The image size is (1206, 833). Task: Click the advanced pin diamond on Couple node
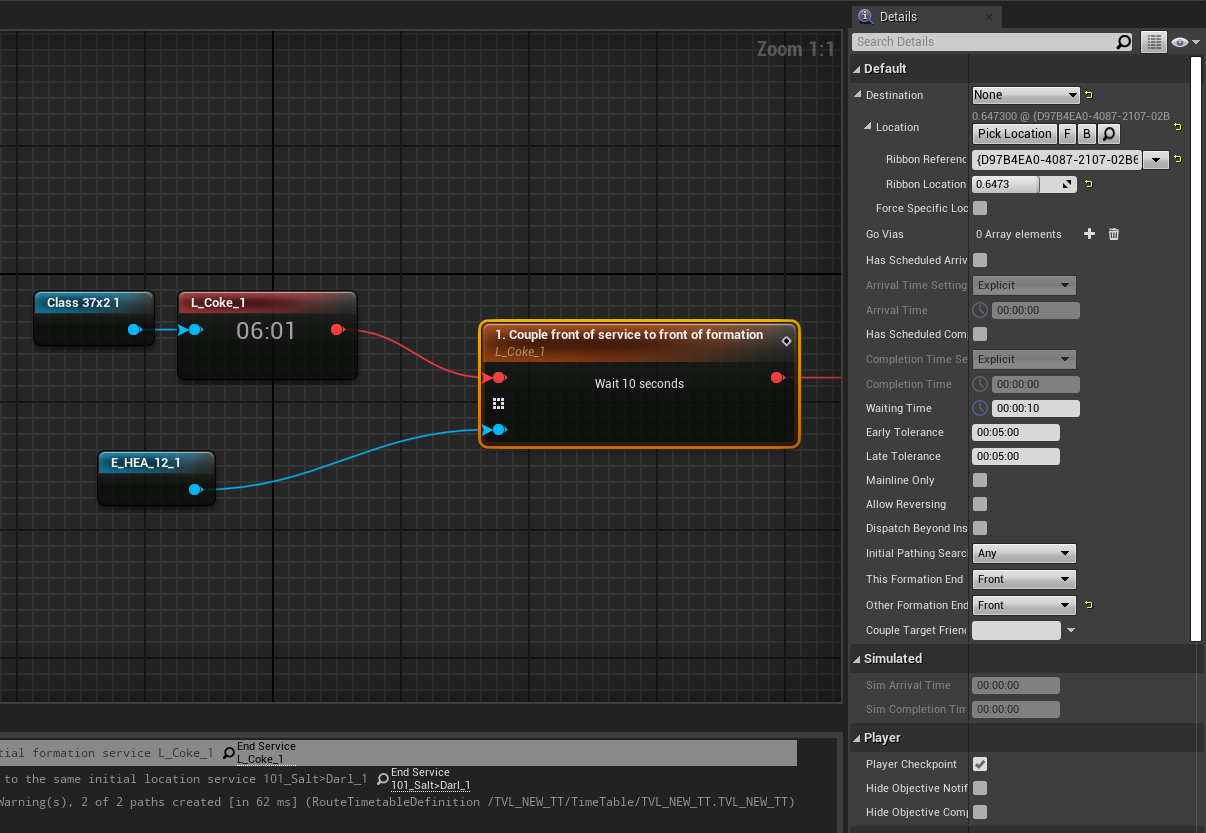coord(786,341)
